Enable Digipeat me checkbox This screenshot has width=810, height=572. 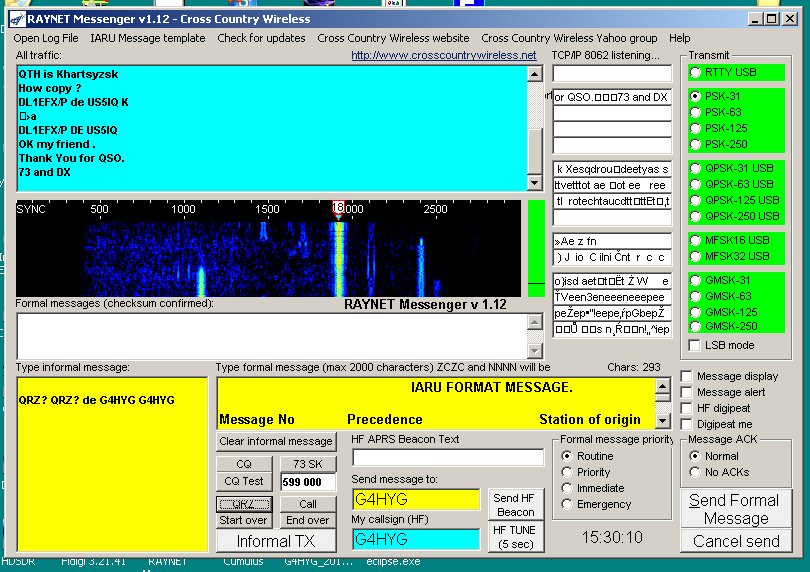tap(687, 425)
